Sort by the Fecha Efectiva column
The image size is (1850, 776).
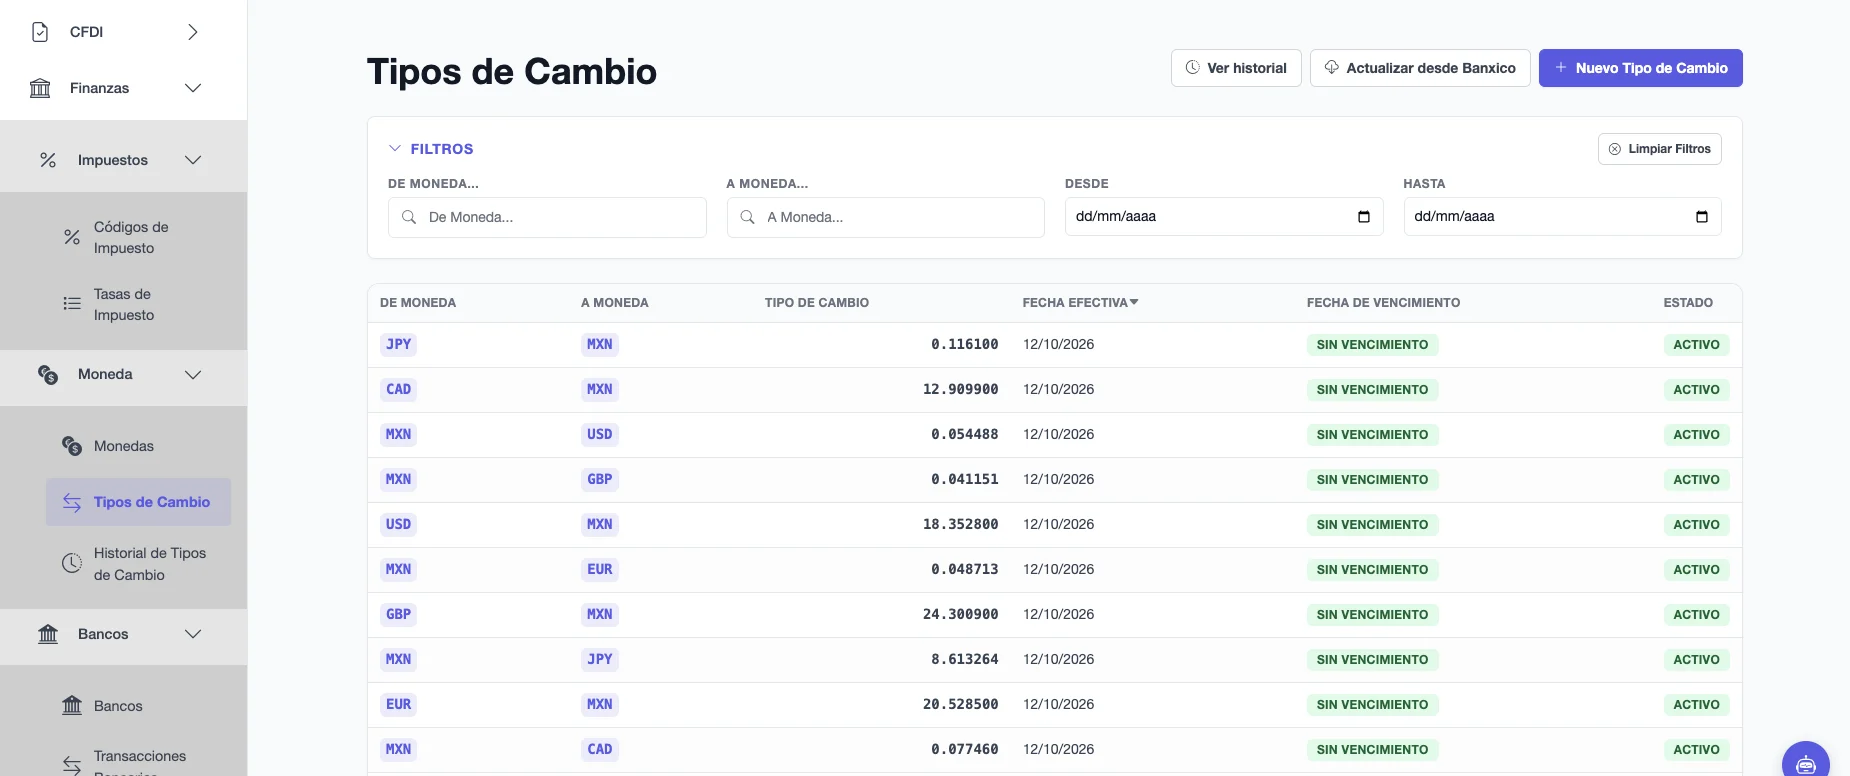[1080, 303]
